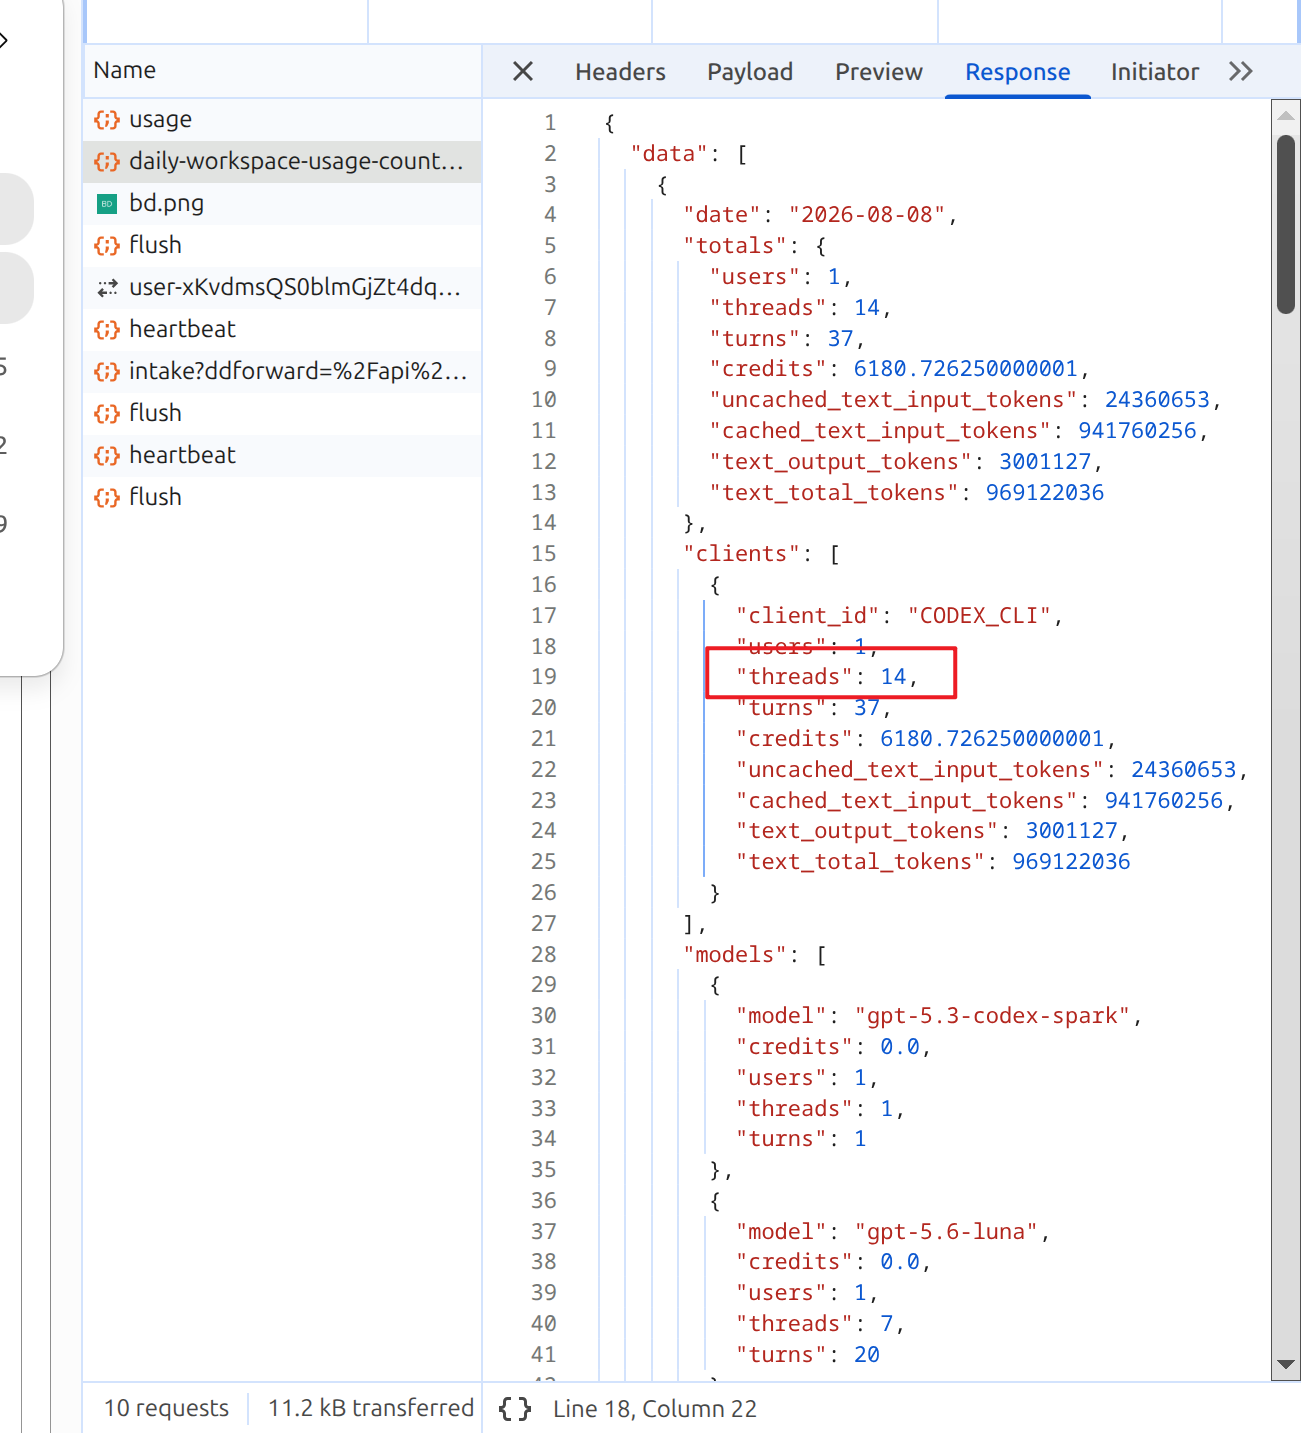
Task: Select the flush request above user-xKvdms
Action: point(282,245)
